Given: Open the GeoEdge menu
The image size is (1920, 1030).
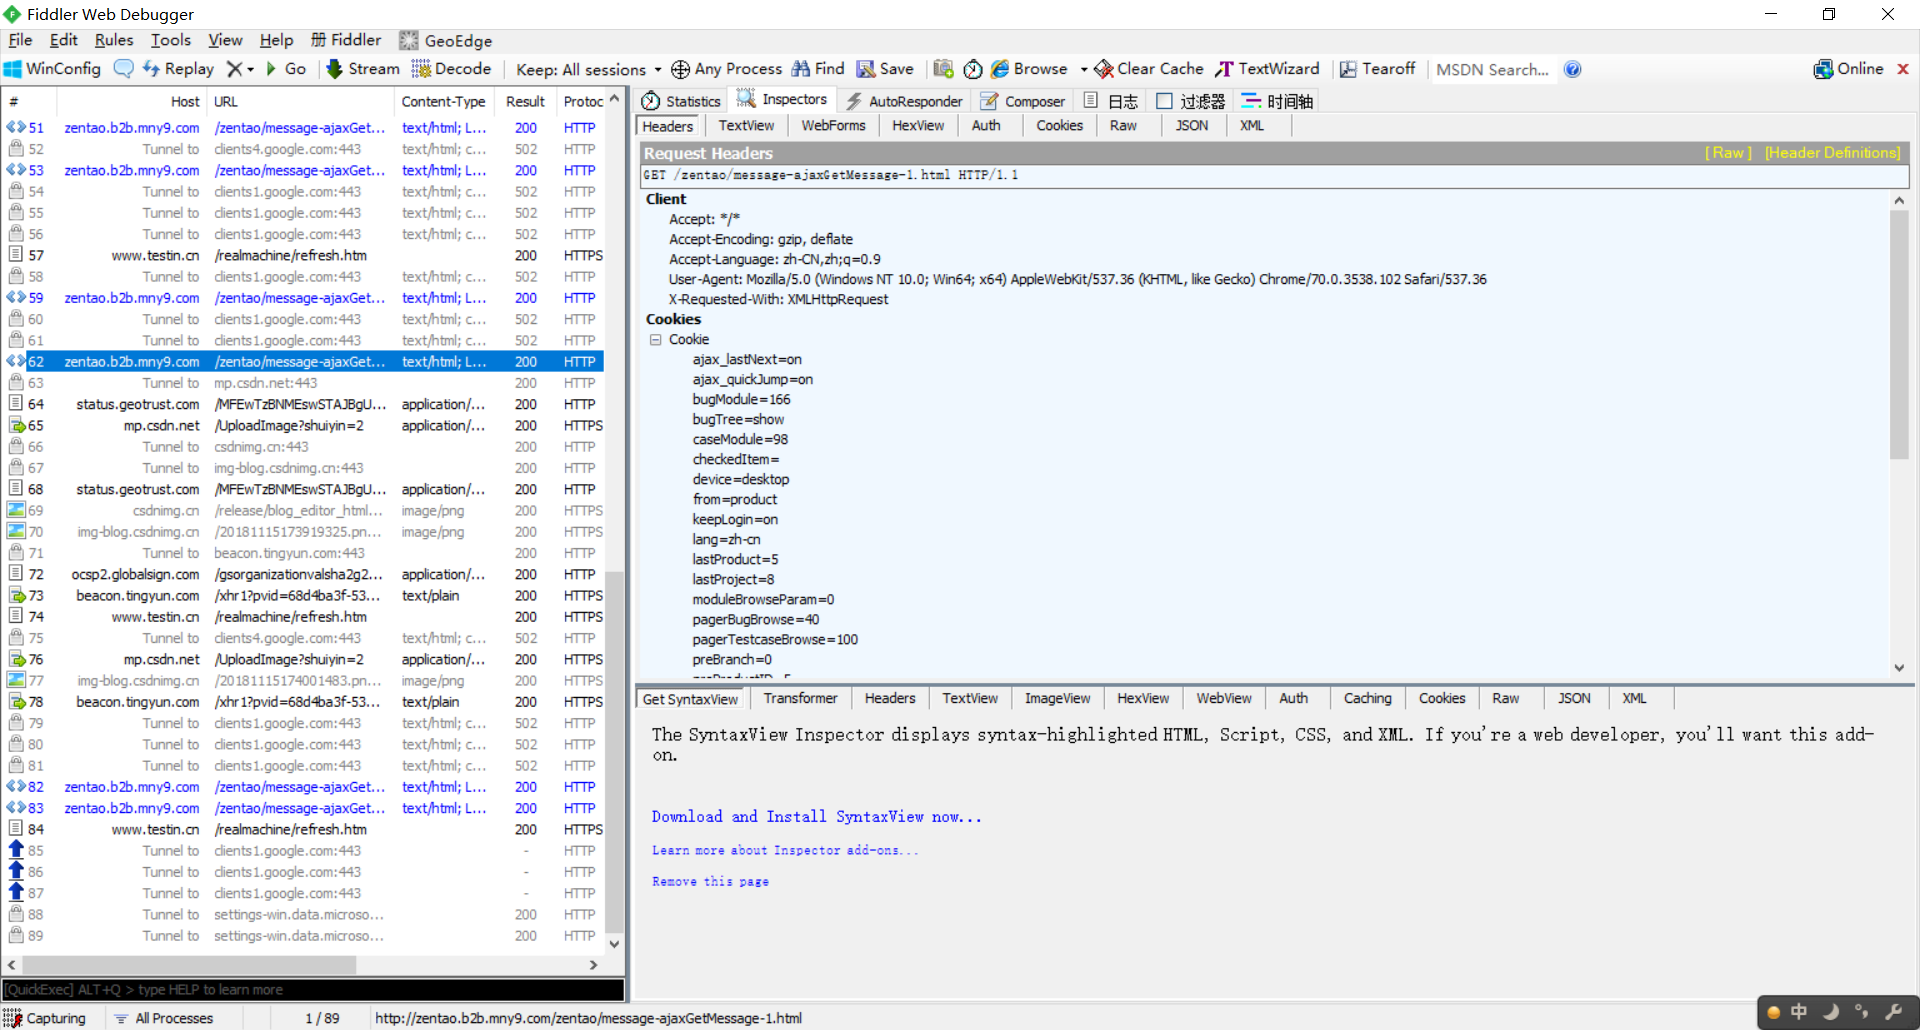Looking at the screenshot, I should (x=446, y=40).
